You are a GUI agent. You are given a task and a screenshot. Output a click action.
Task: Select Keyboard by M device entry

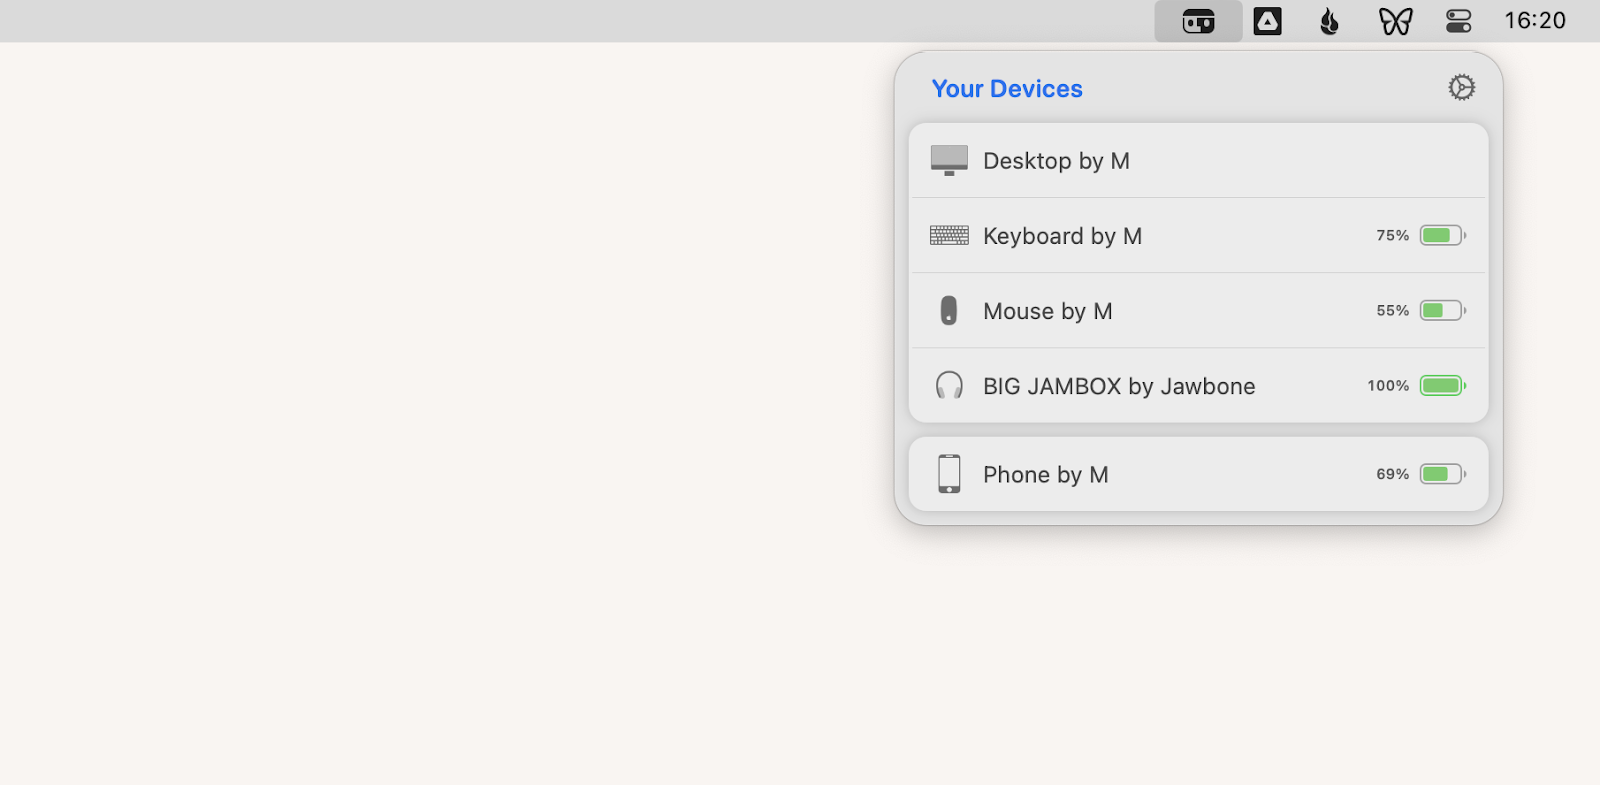1150,236
